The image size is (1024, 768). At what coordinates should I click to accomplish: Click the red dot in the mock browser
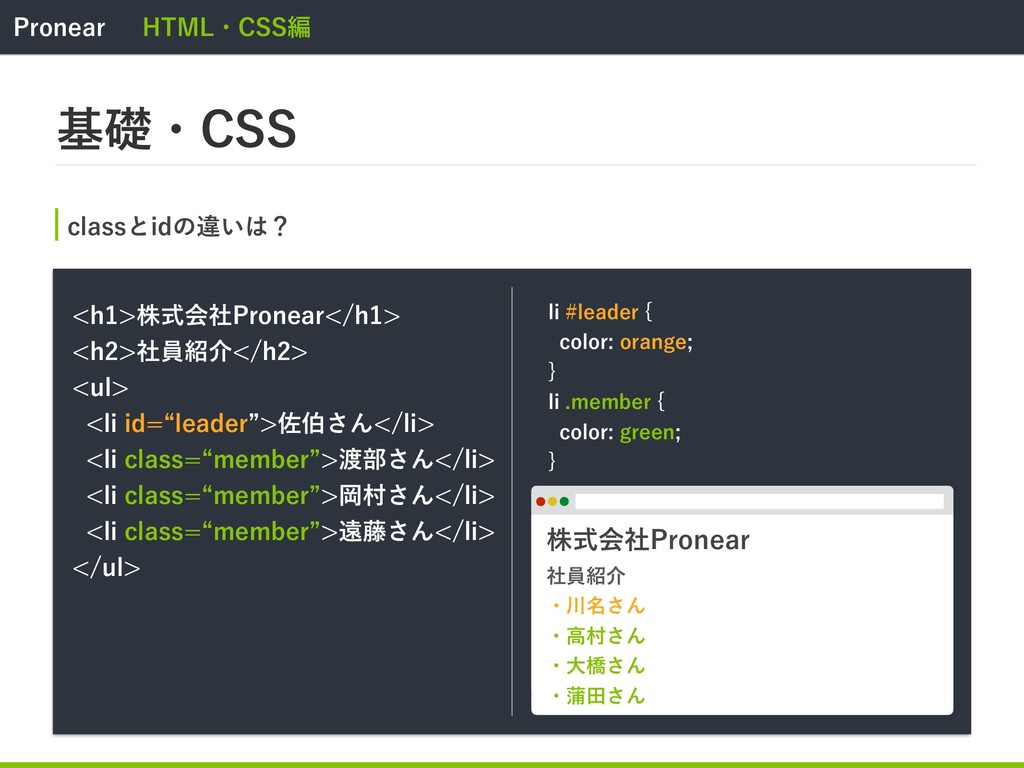(x=541, y=501)
